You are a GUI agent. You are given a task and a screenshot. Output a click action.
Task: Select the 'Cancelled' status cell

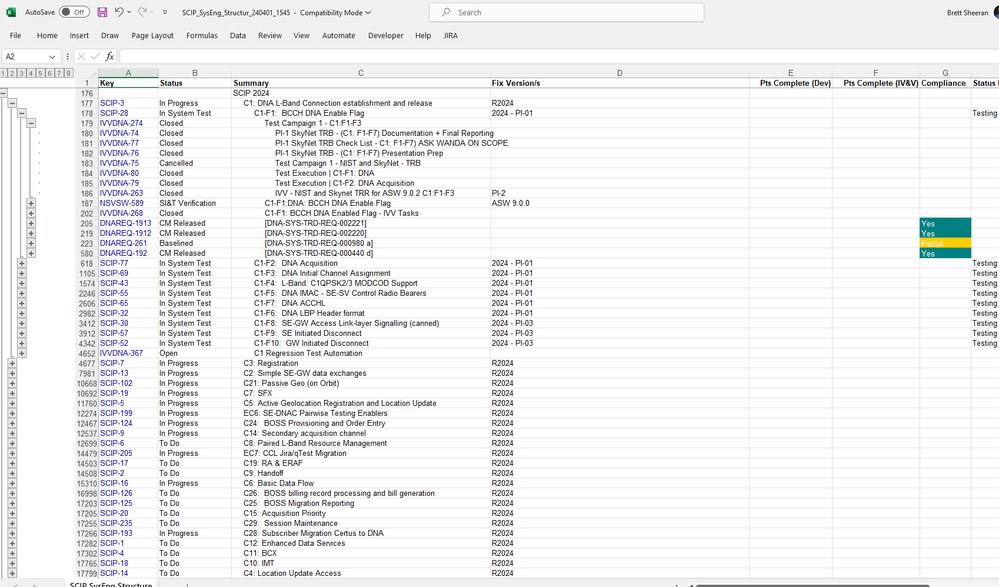tap(195, 163)
